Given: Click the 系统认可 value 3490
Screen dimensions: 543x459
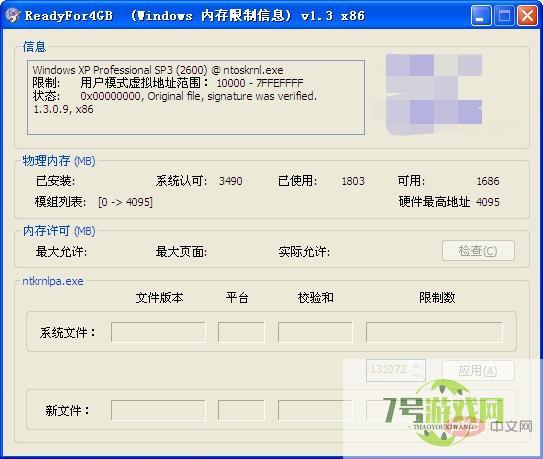Looking at the screenshot, I should [x=231, y=181].
